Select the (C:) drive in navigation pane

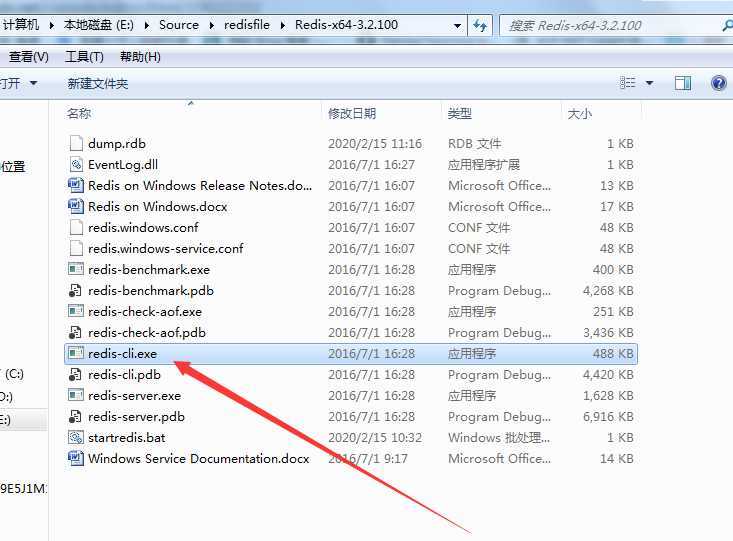14,374
